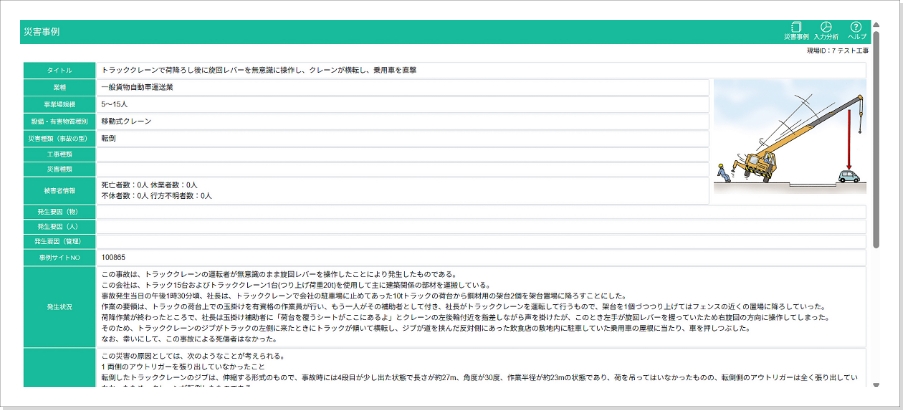This screenshot has width=903, height=410.
Task: Click the empty 発生要因（物）field
Action: tap(480, 211)
